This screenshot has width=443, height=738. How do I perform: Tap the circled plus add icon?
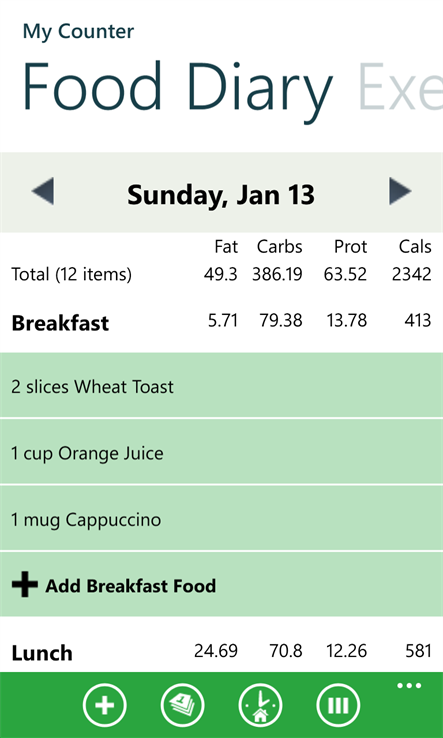pyautogui.click(x=105, y=705)
